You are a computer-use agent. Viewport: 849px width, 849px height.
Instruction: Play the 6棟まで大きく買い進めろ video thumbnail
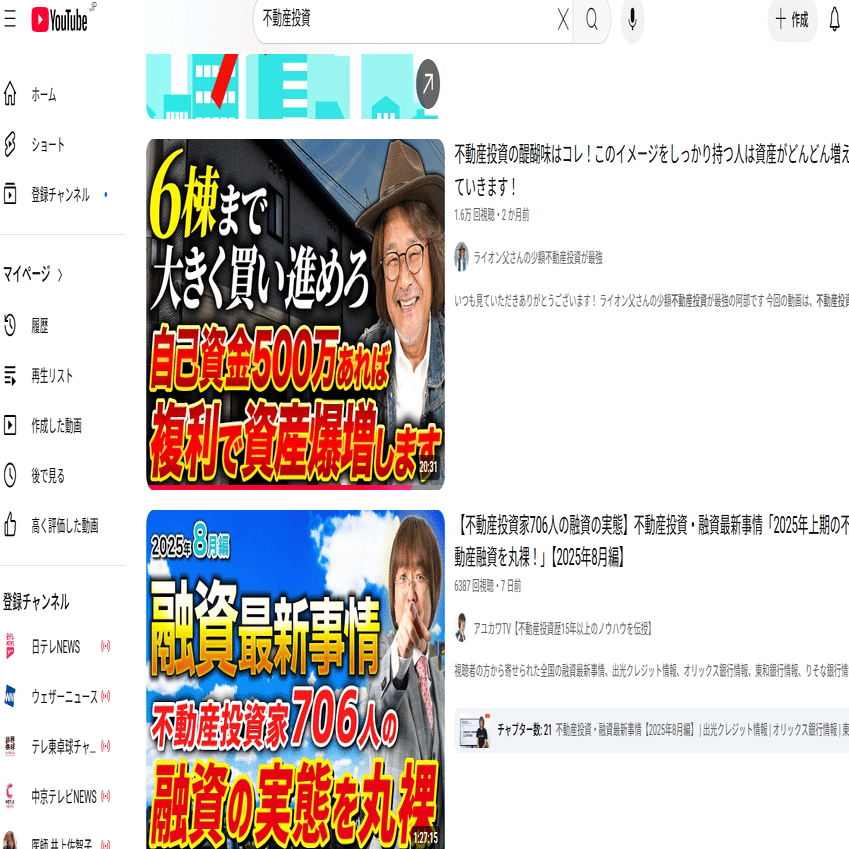[295, 314]
